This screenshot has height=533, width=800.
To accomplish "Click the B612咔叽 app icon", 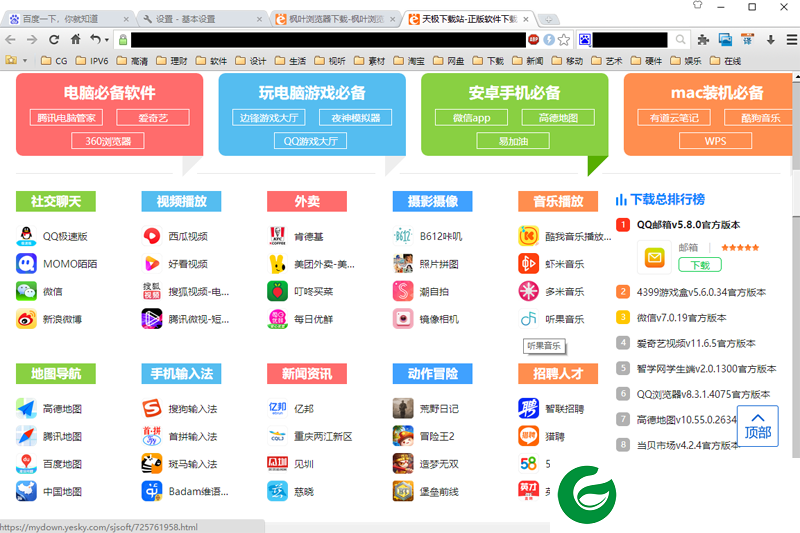I will 403,236.
